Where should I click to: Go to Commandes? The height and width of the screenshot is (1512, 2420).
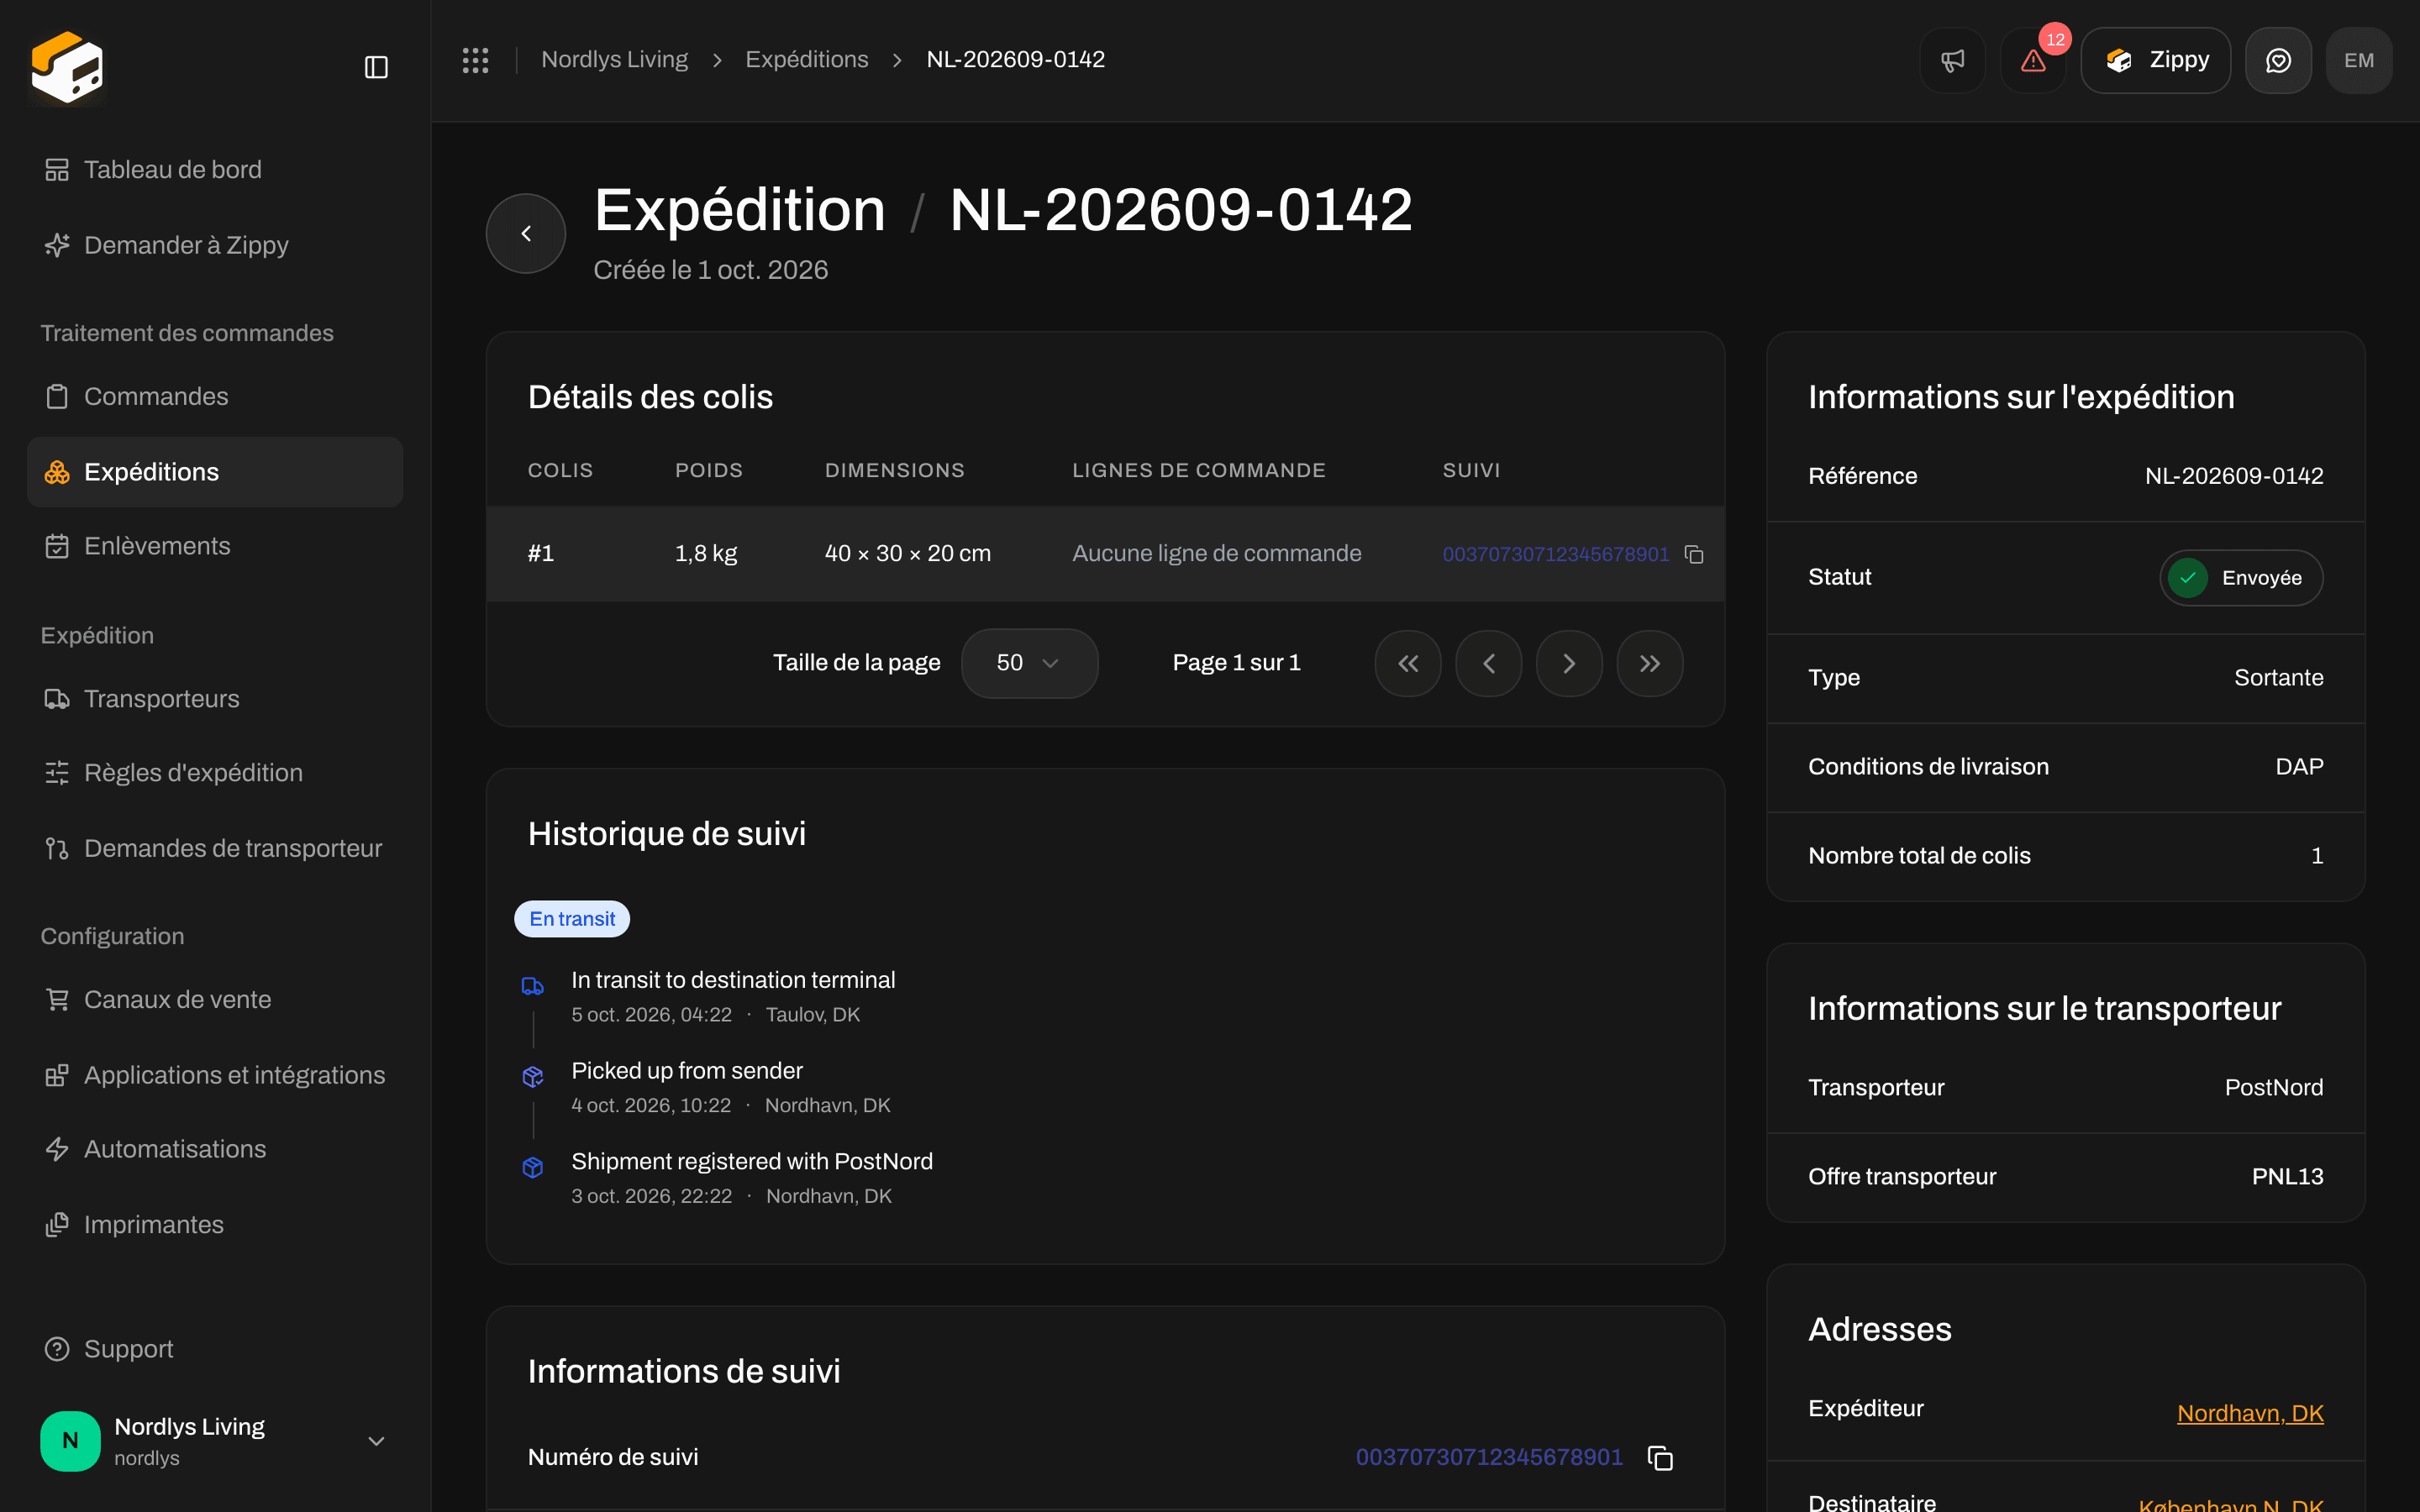[x=215, y=396]
